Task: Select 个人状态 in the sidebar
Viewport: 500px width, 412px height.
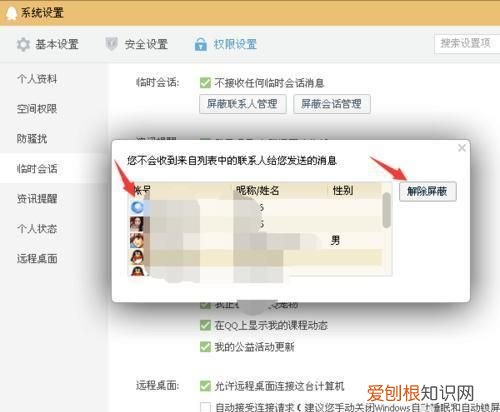Action: pos(37,229)
